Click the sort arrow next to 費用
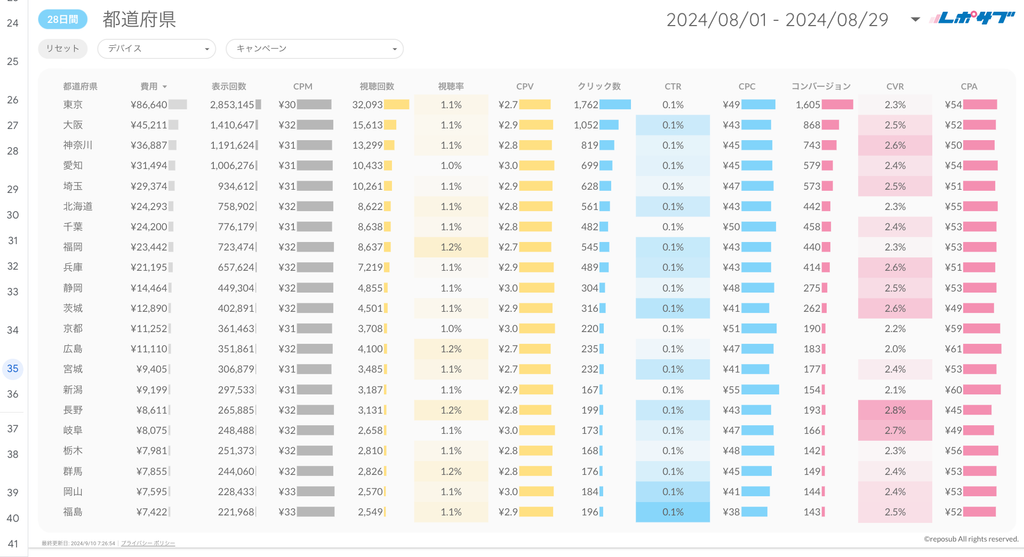 (x=164, y=87)
